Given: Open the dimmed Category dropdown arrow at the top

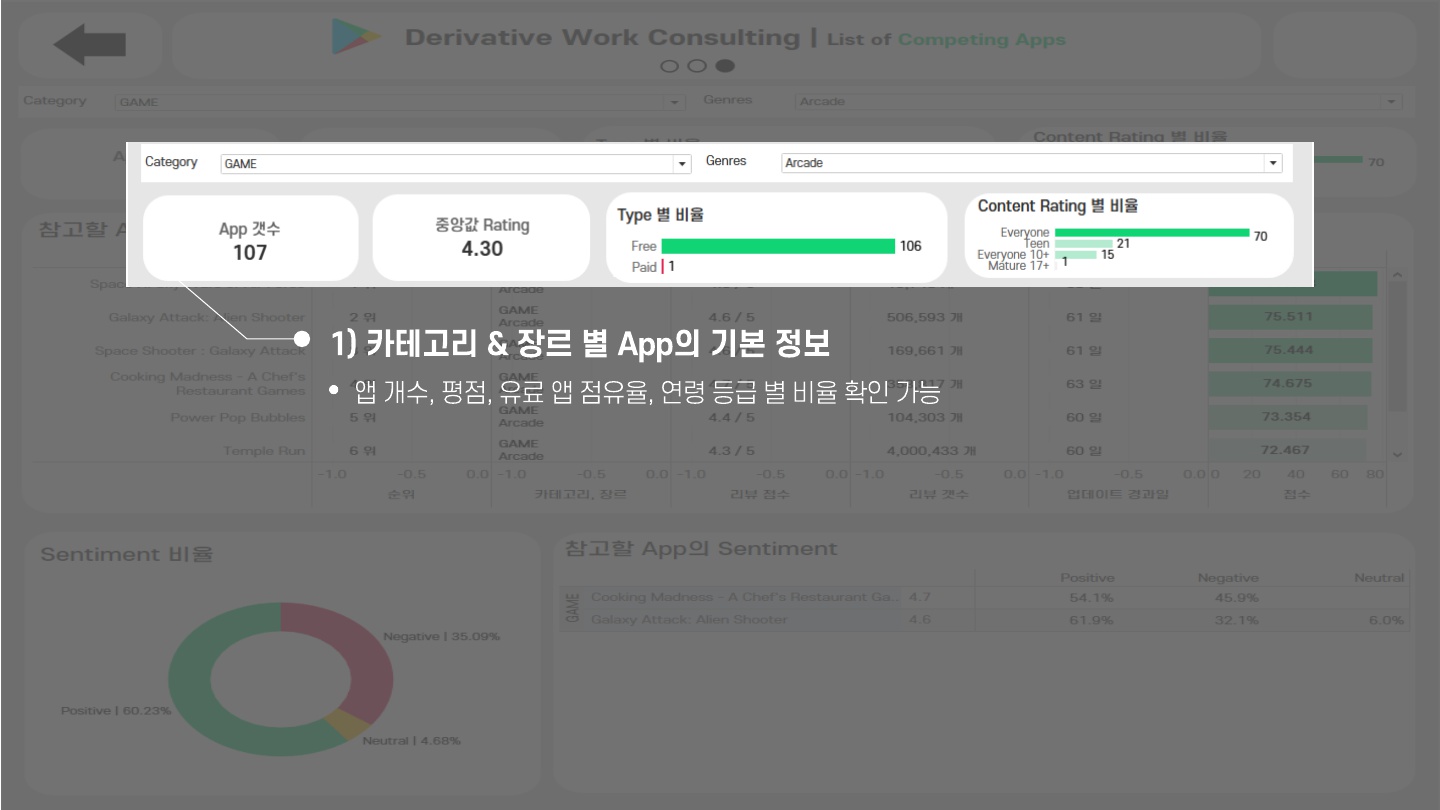Looking at the screenshot, I should tap(676, 102).
